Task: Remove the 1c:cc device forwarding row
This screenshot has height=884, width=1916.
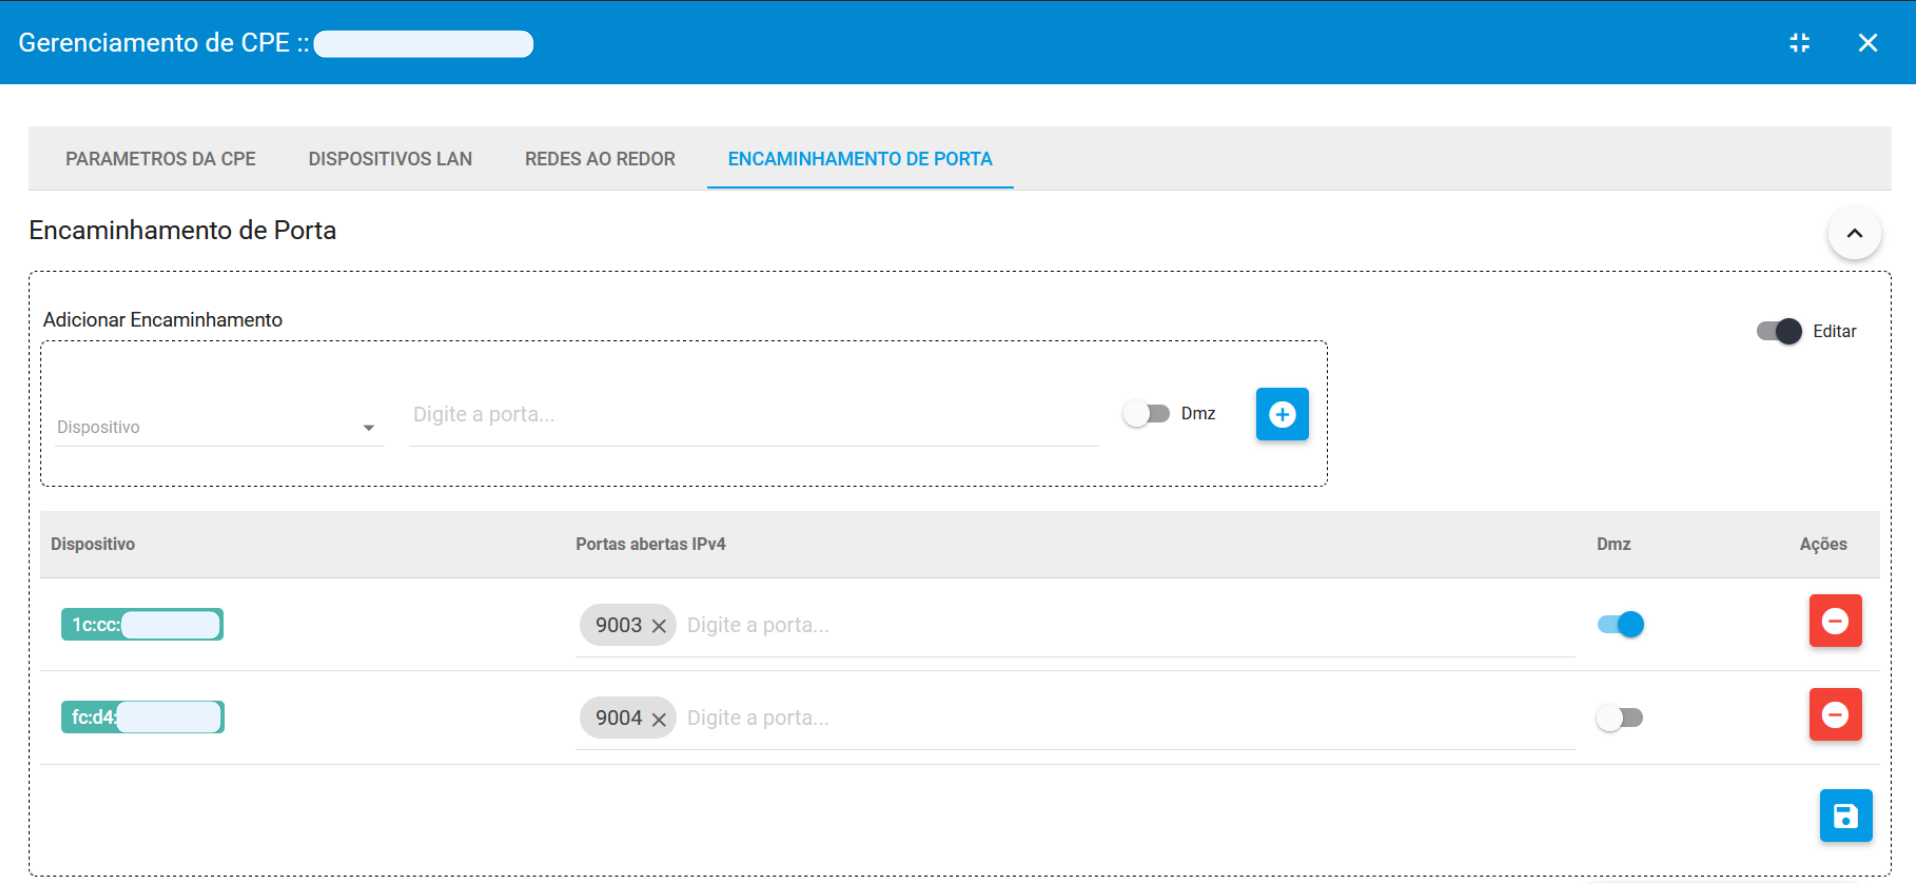Action: [x=1834, y=621]
